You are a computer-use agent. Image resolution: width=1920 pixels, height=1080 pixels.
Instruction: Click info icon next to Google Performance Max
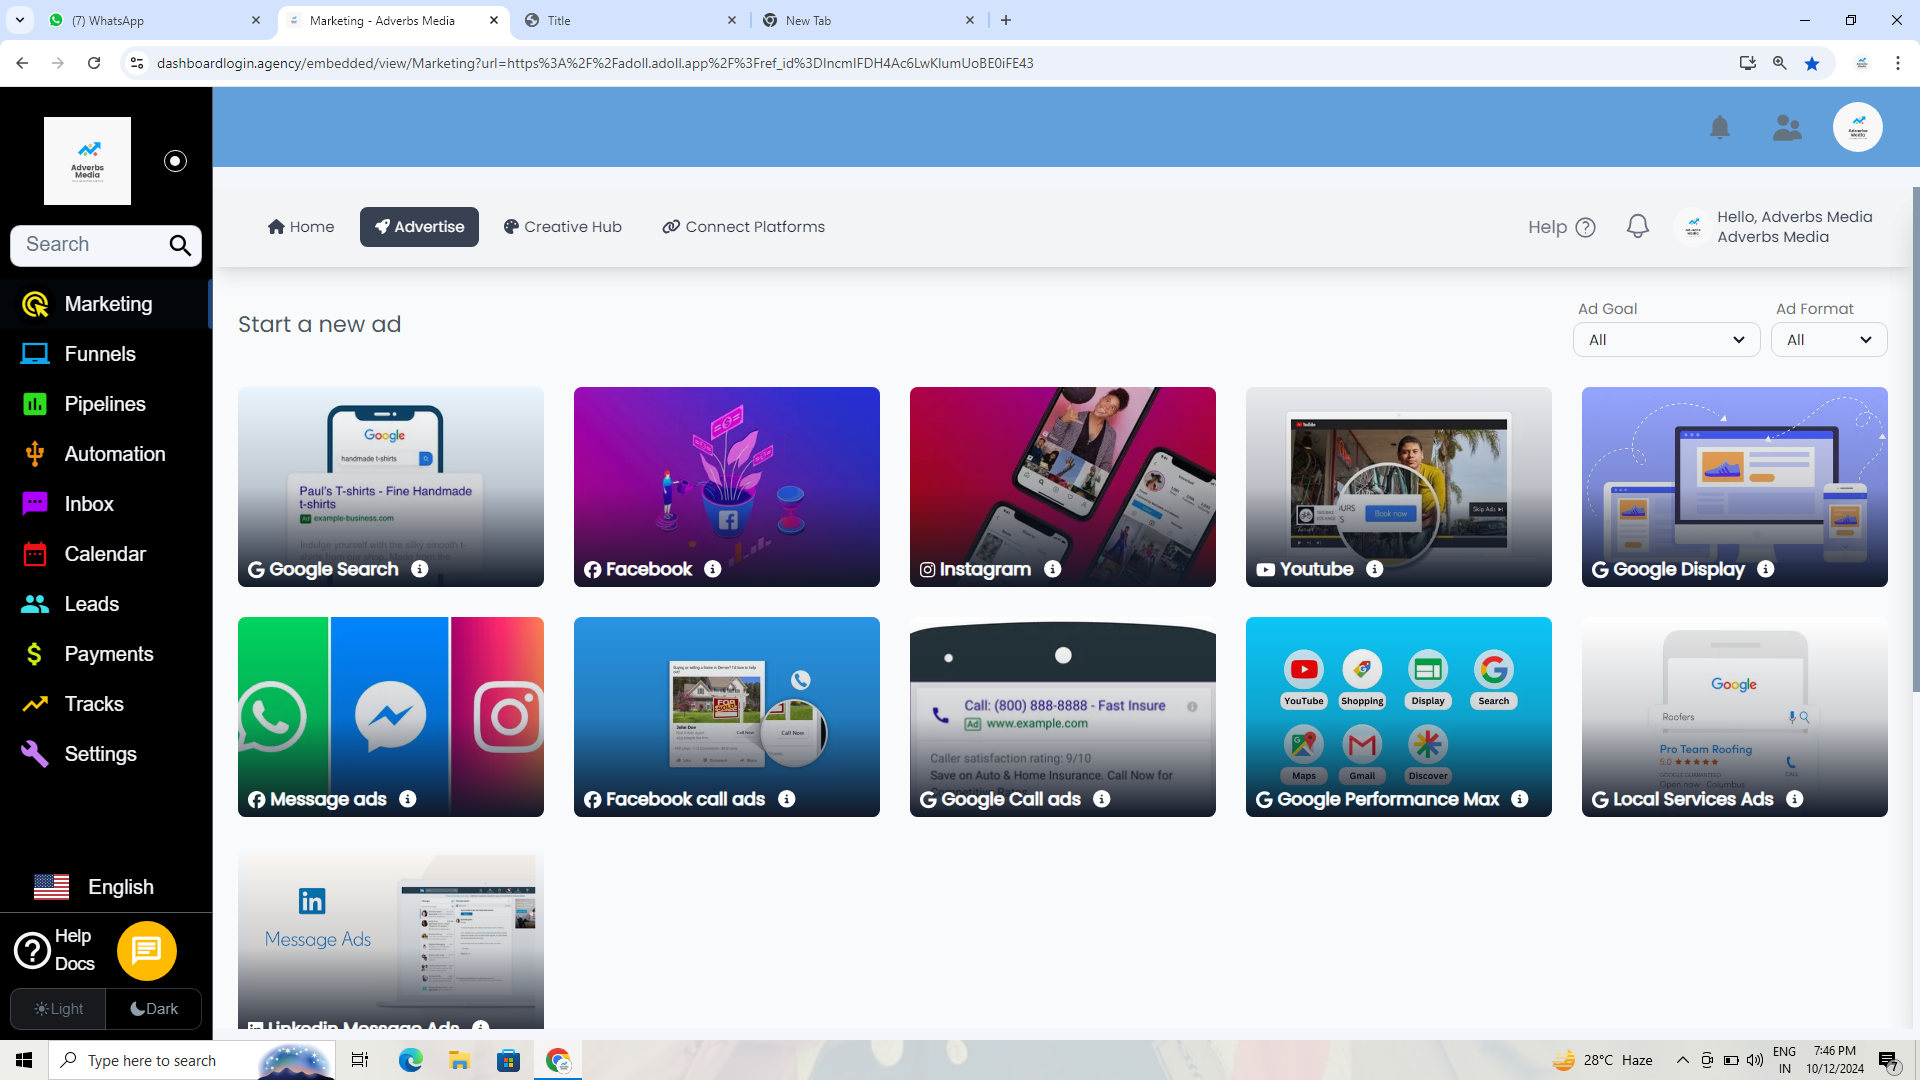tap(1519, 799)
